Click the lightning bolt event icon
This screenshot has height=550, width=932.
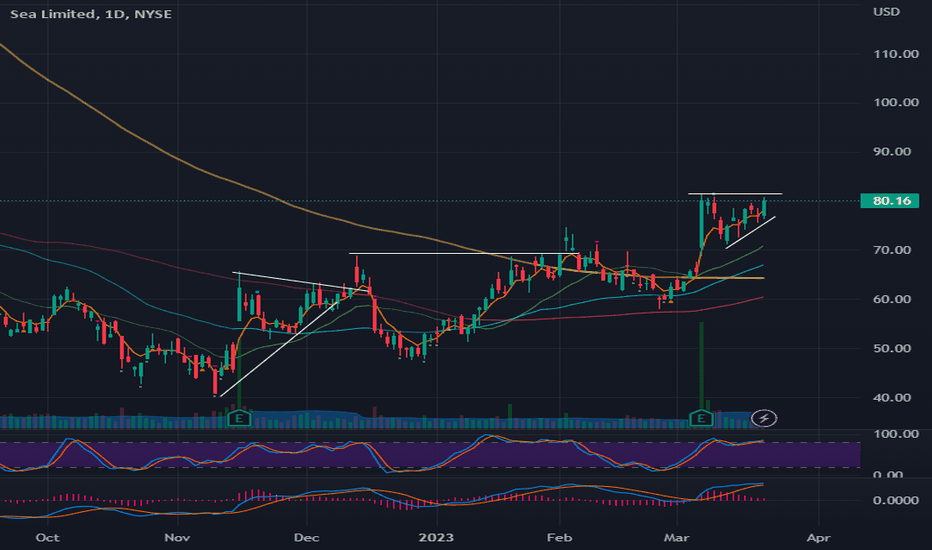pyautogui.click(x=764, y=419)
